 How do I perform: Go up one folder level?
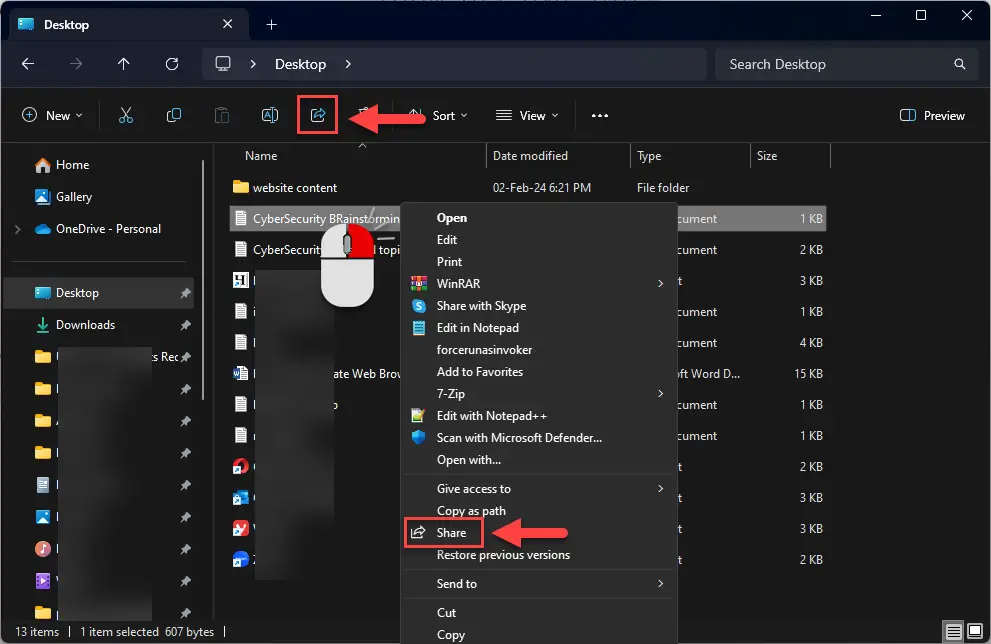click(124, 64)
